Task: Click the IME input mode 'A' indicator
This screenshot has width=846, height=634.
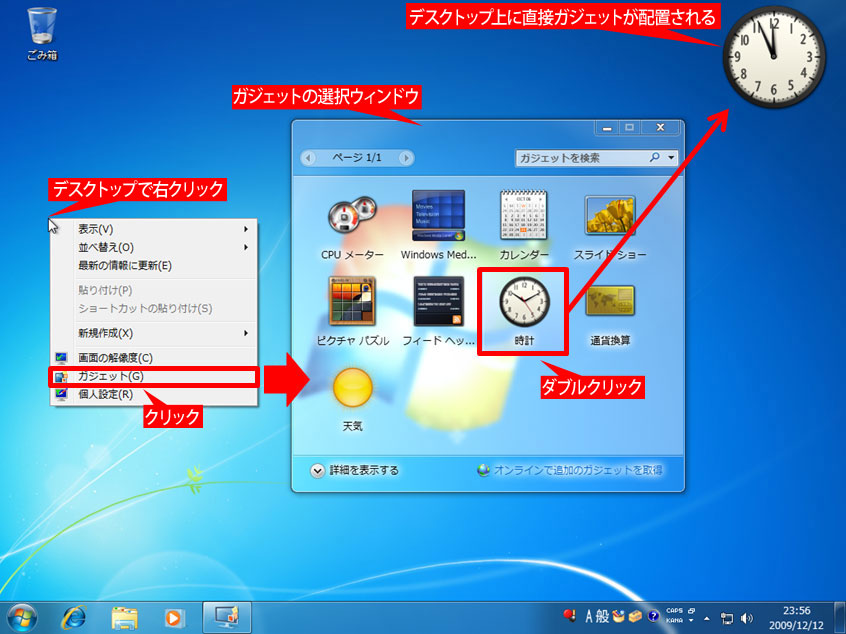Action: click(589, 616)
